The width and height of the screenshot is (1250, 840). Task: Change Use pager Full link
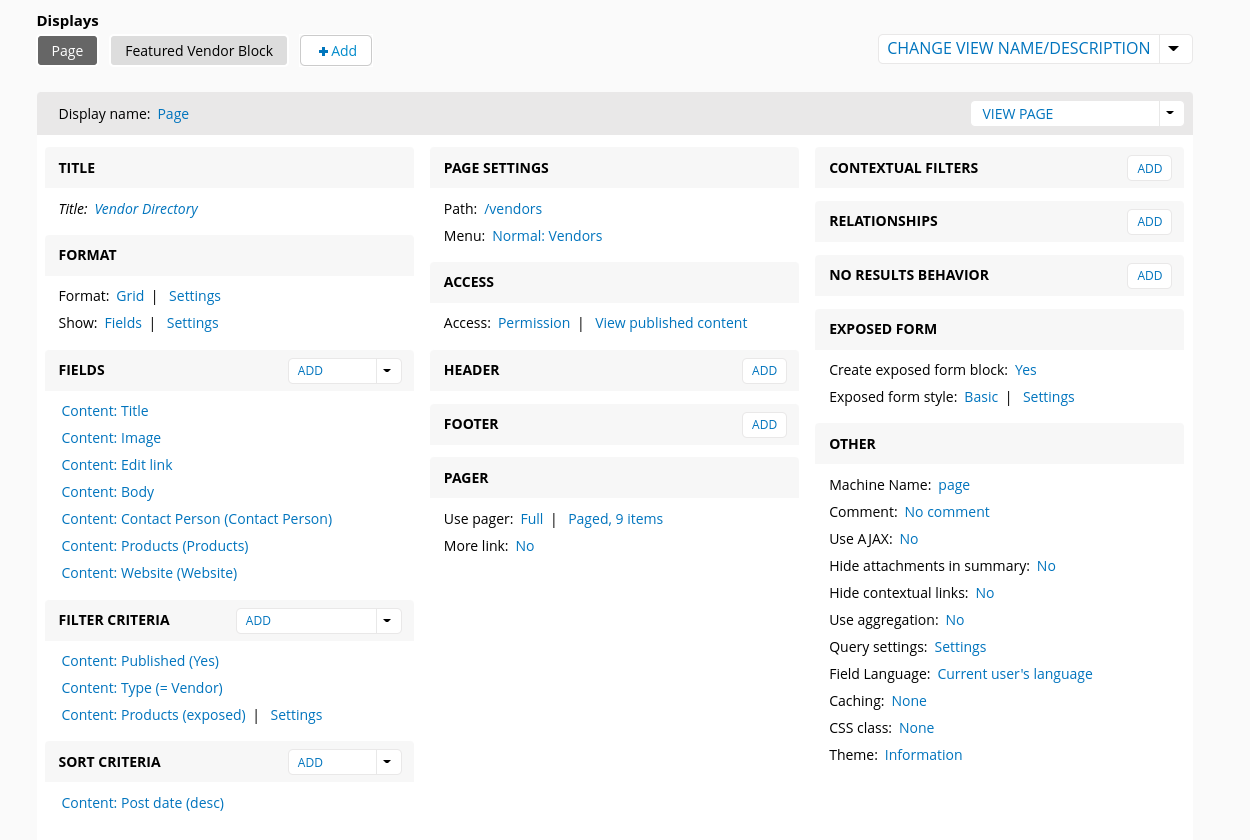click(532, 519)
